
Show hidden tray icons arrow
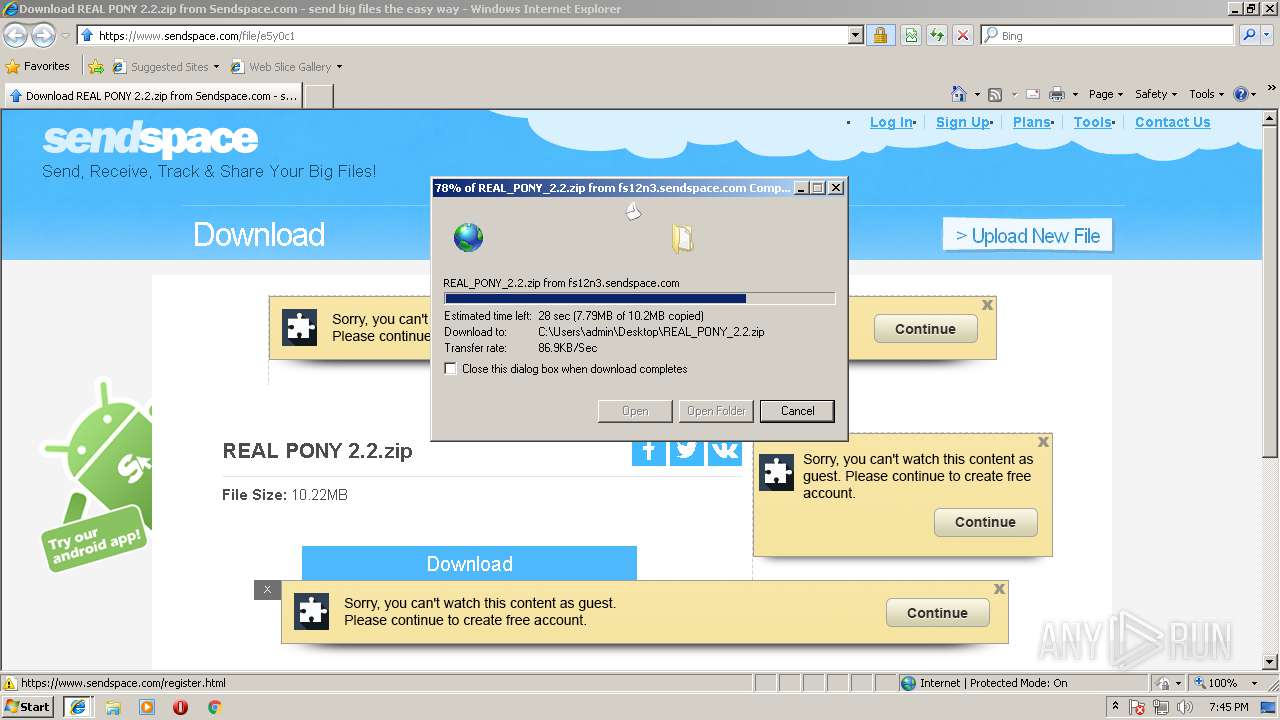(x=1116, y=707)
